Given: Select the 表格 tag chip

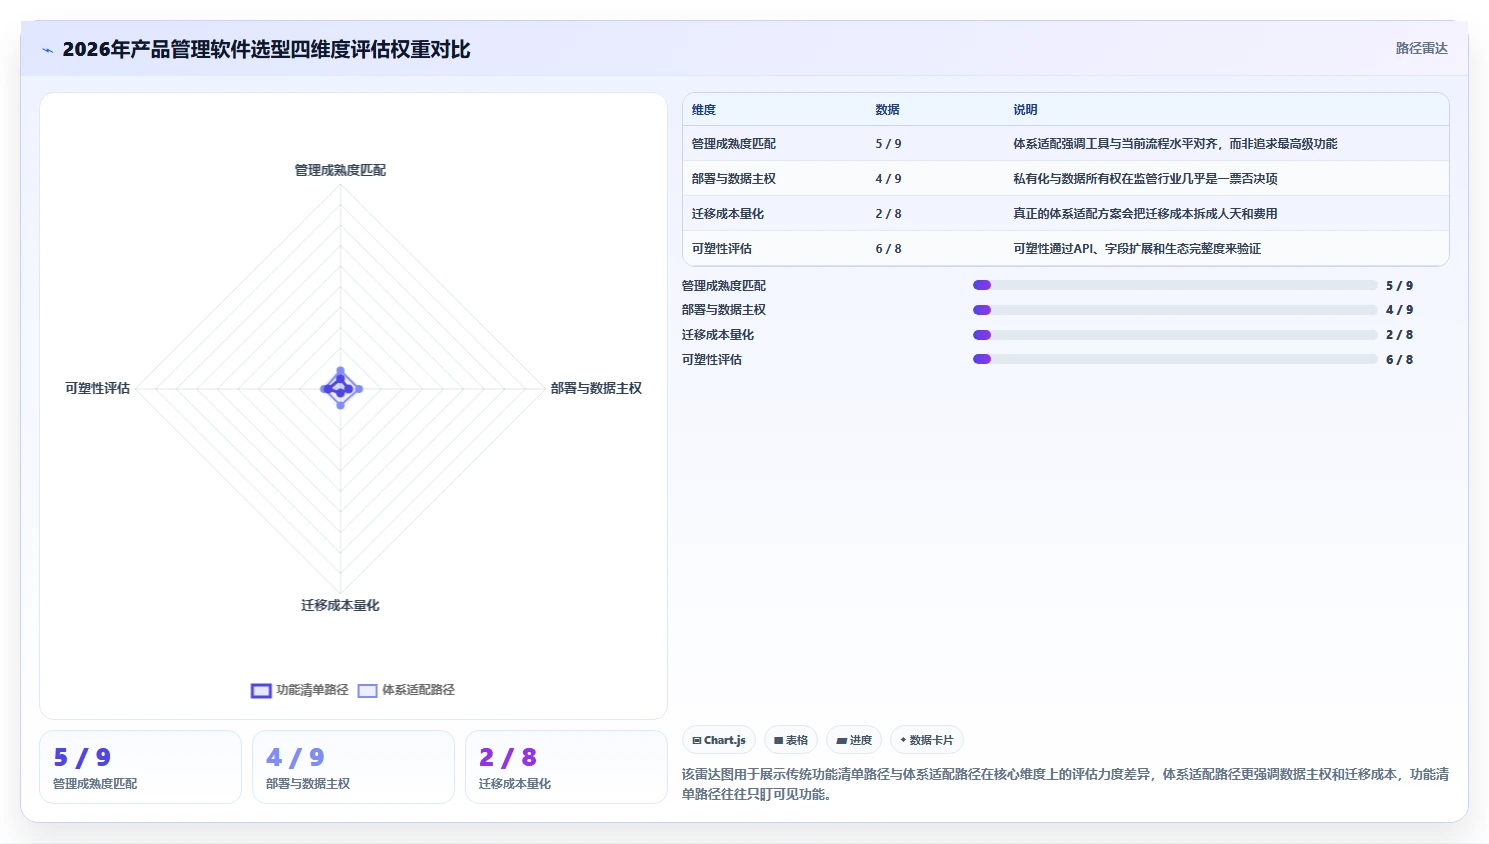Looking at the screenshot, I should click(x=791, y=740).
